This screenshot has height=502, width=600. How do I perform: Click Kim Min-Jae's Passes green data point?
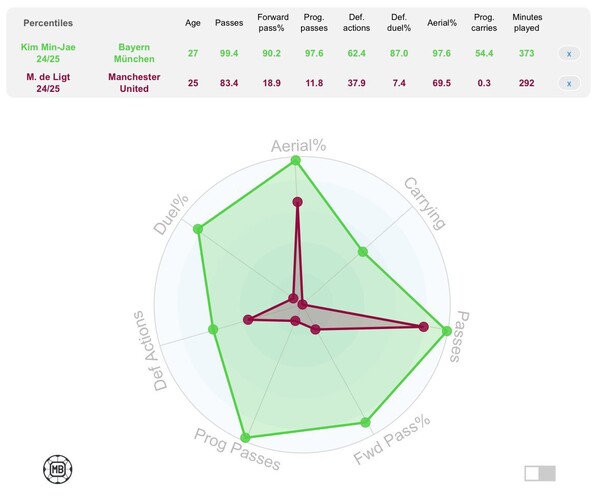pos(446,331)
